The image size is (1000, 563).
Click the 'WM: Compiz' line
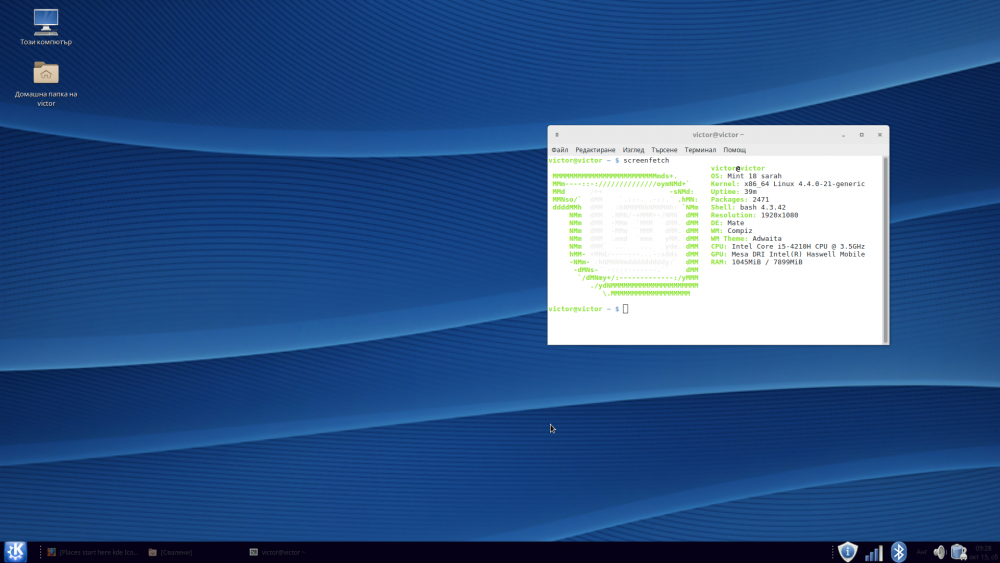point(732,231)
